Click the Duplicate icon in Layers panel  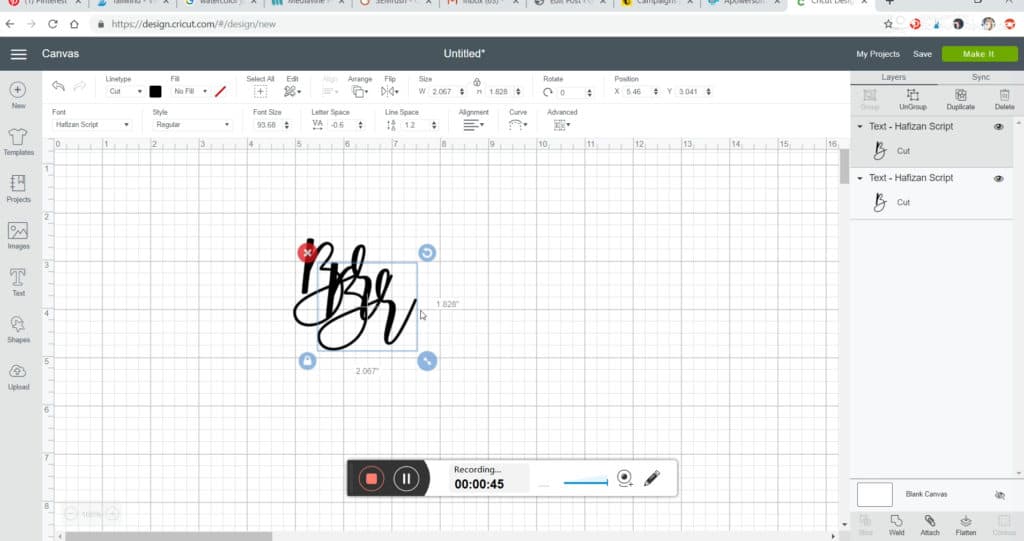click(x=960, y=95)
